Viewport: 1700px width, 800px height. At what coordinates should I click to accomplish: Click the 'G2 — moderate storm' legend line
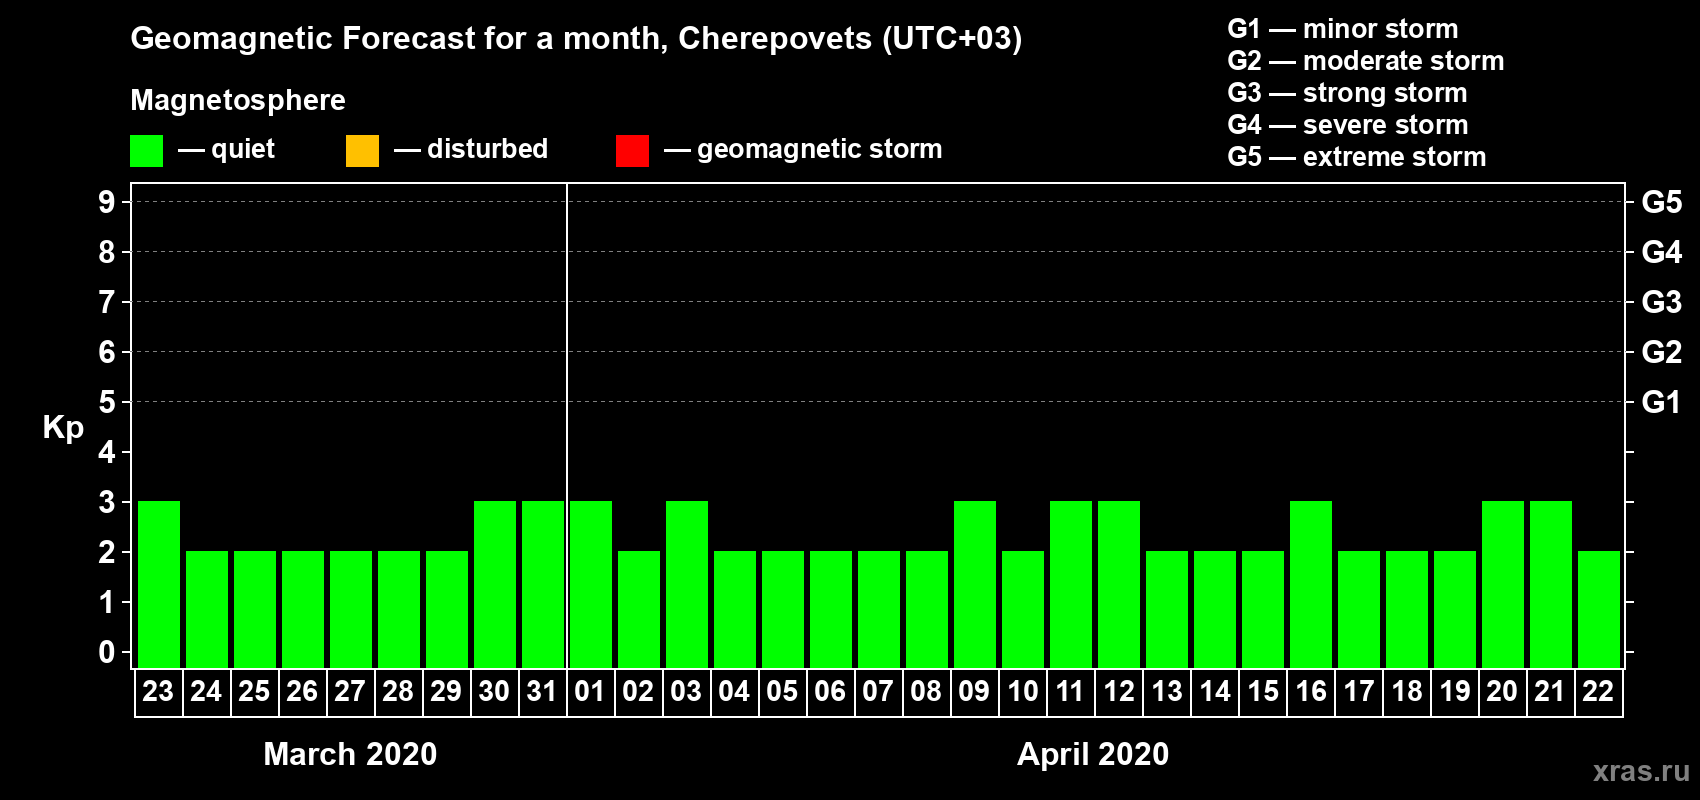click(x=1366, y=61)
